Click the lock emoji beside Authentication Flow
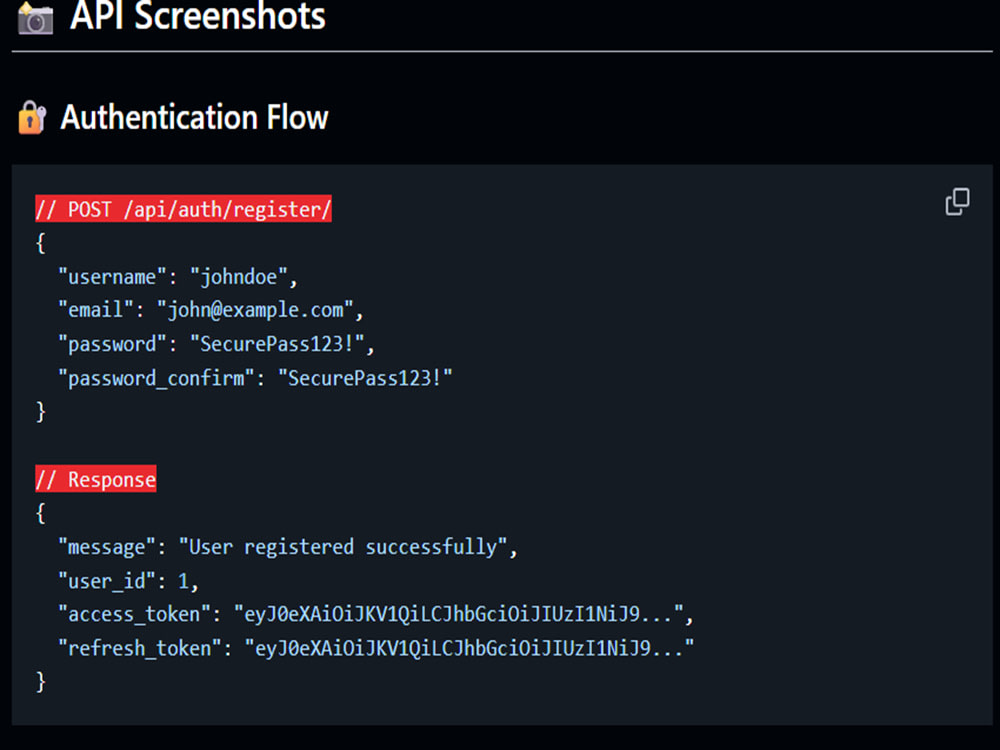Image resolution: width=1000 pixels, height=750 pixels. [x=32, y=117]
